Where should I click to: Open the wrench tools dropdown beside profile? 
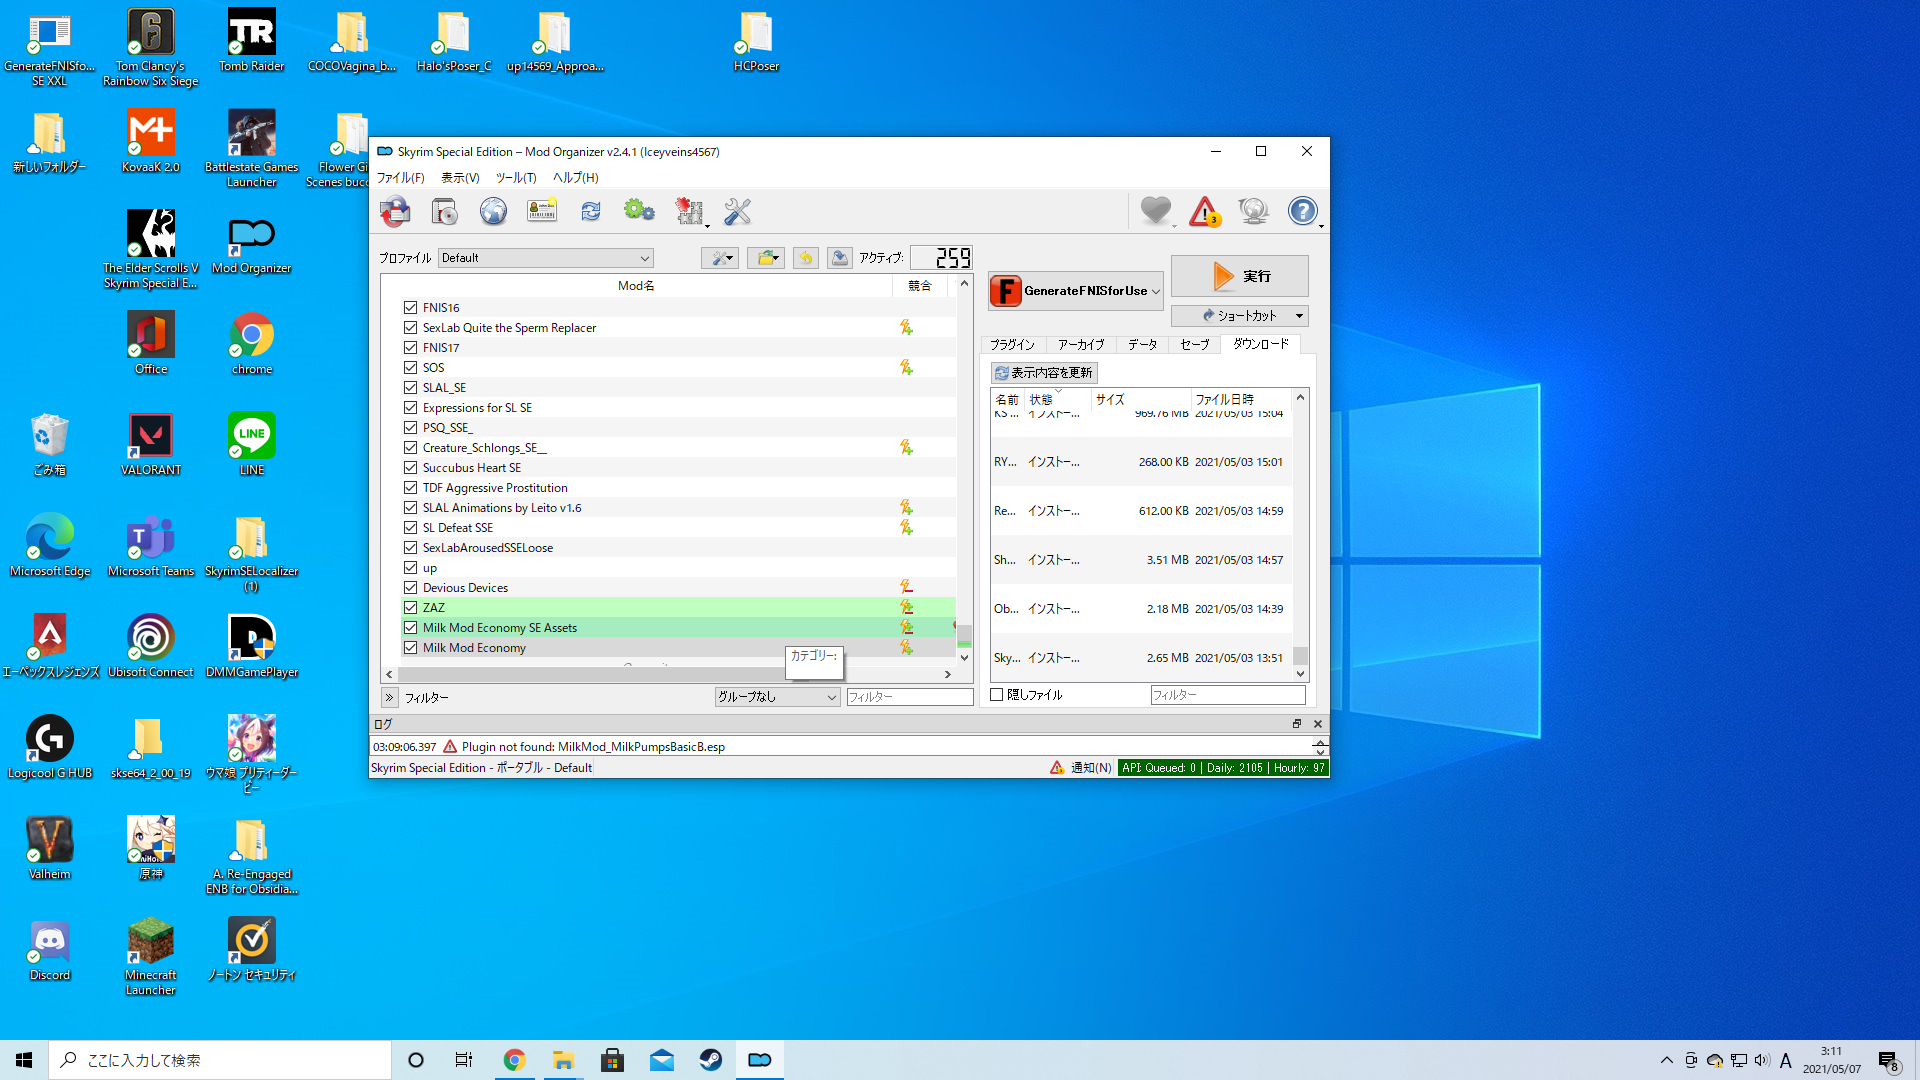click(x=720, y=258)
